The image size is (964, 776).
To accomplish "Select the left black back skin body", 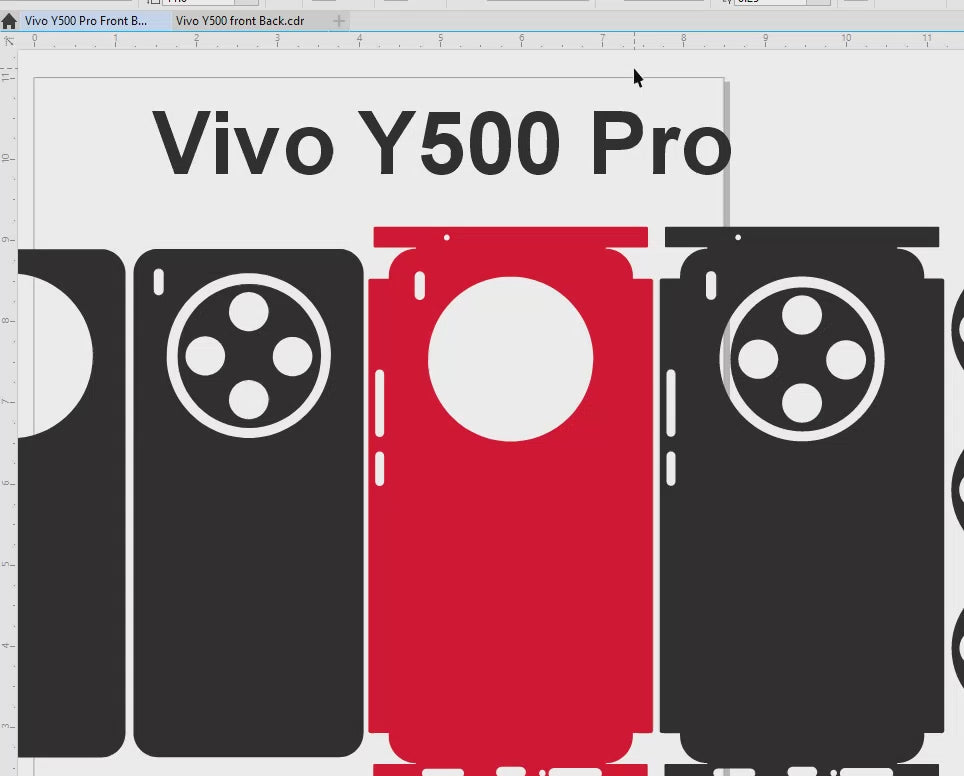I will 248,600.
